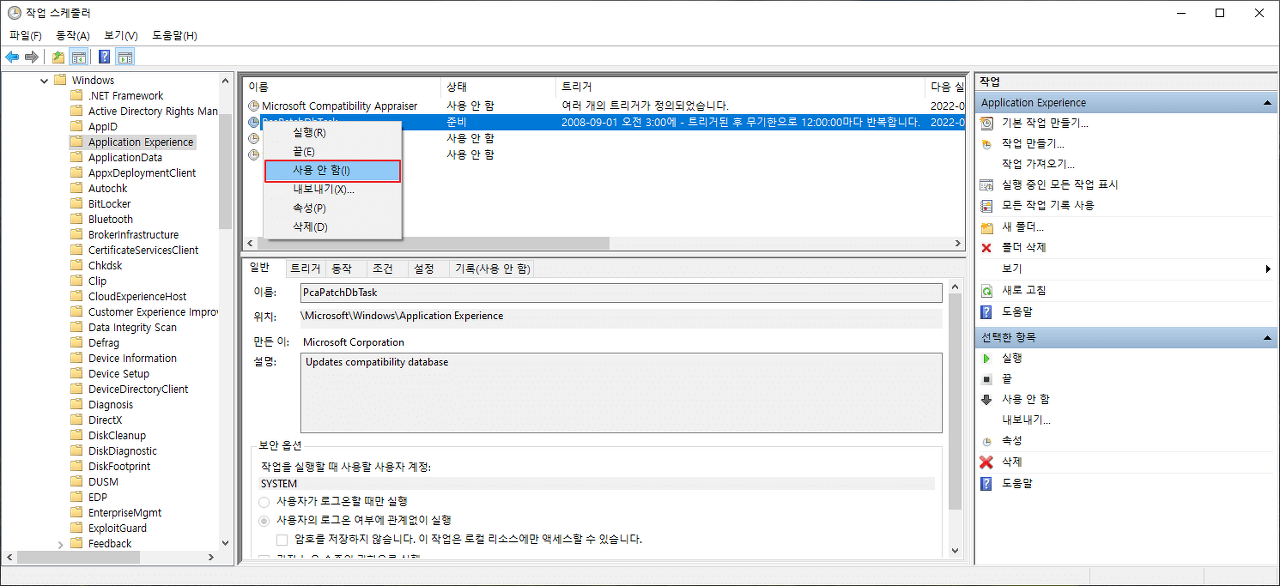The image size is (1280, 586).
Task: Choose 삭제(D) in context menu
Action: coord(332,227)
